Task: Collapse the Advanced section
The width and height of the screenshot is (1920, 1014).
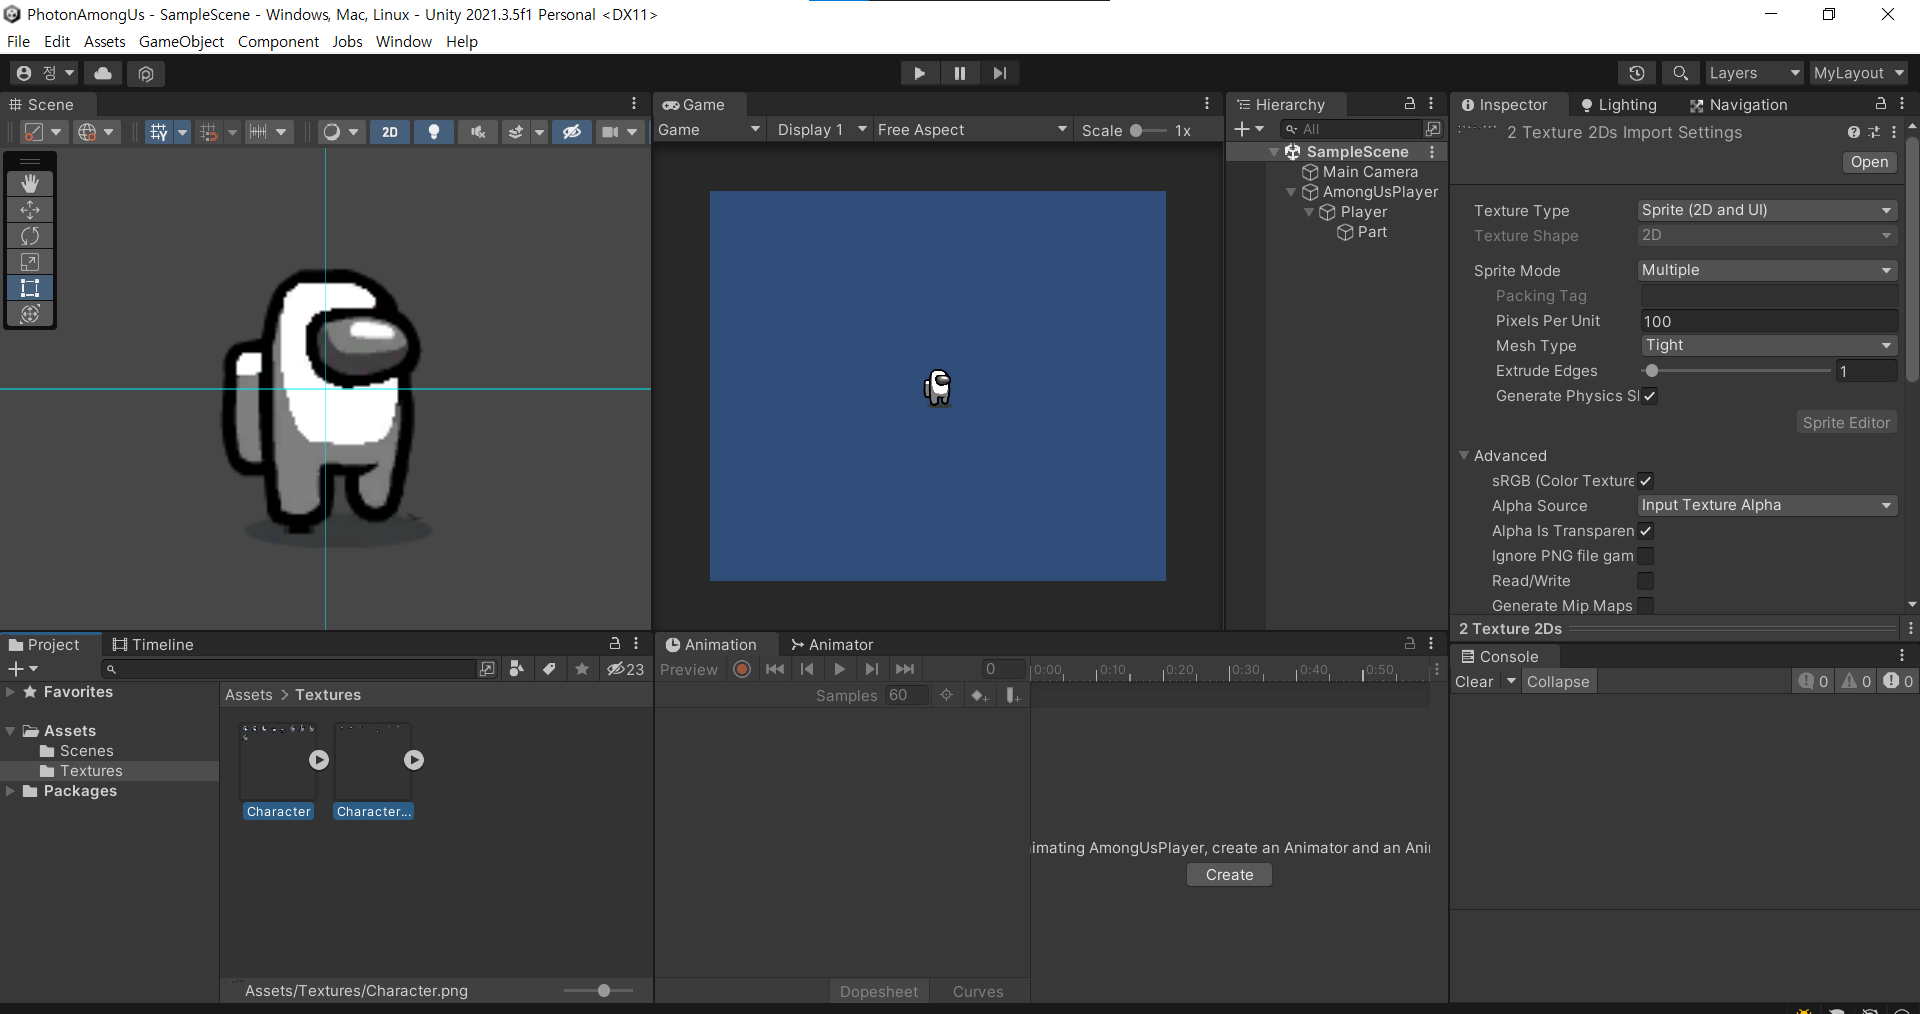Action: pos(1464,456)
